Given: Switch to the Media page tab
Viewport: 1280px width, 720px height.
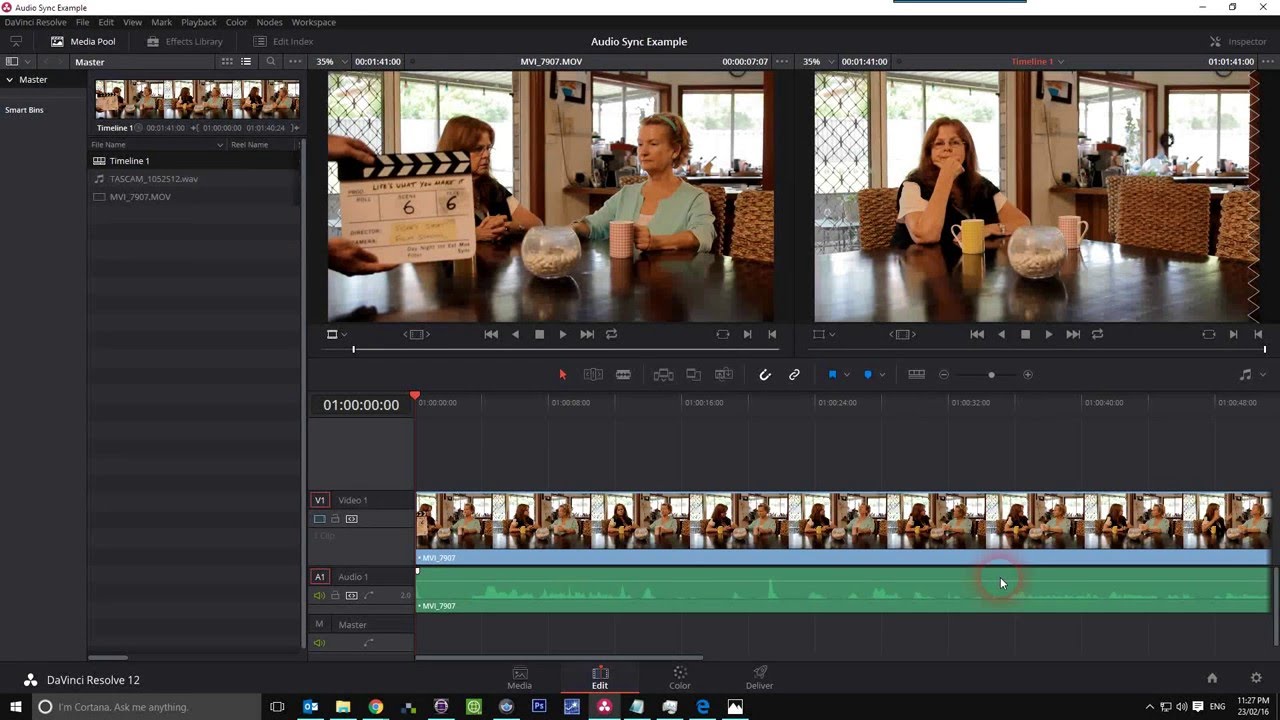Looking at the screenshot, I should tap(520, 677).
